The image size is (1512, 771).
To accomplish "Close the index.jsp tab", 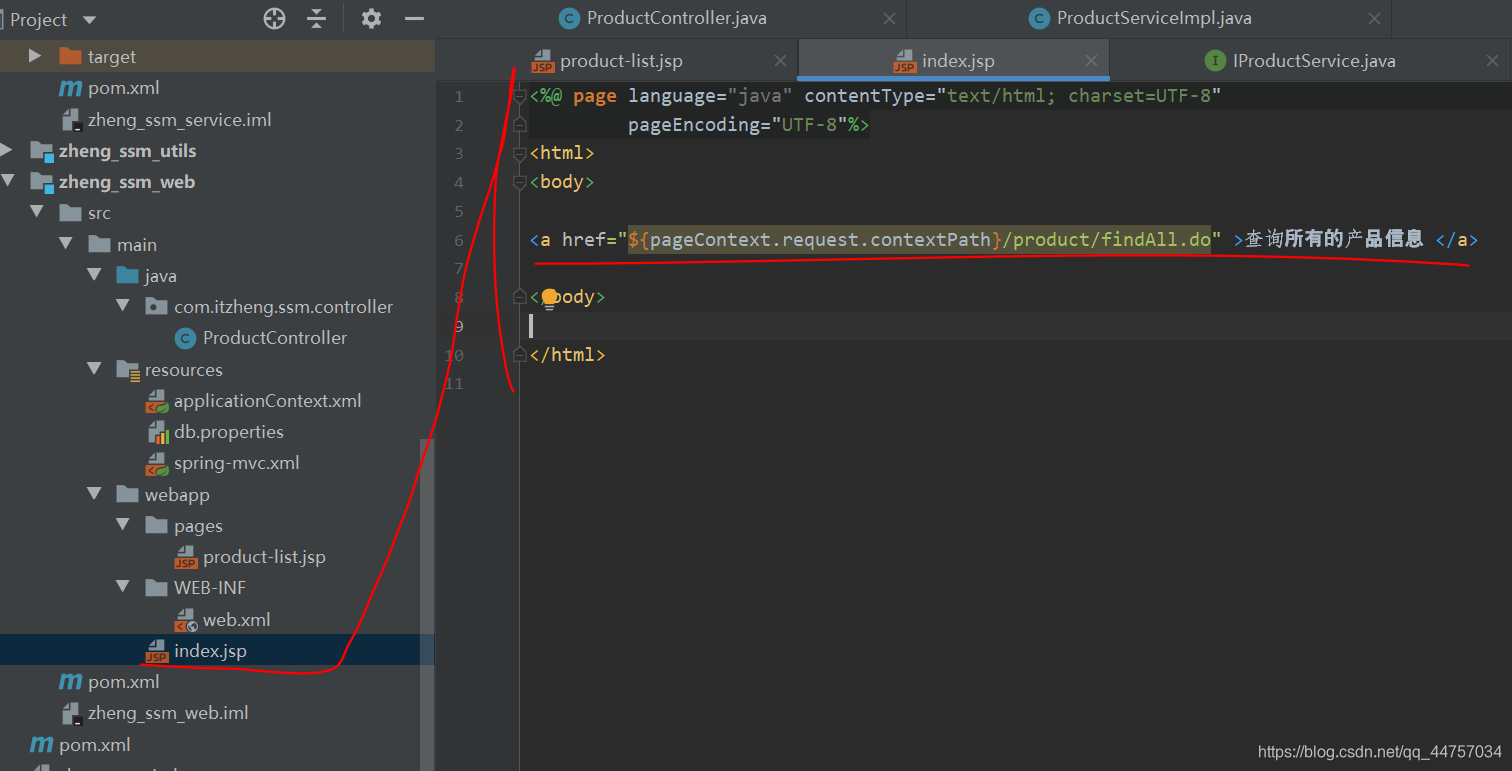I will tap(1091, 61).
